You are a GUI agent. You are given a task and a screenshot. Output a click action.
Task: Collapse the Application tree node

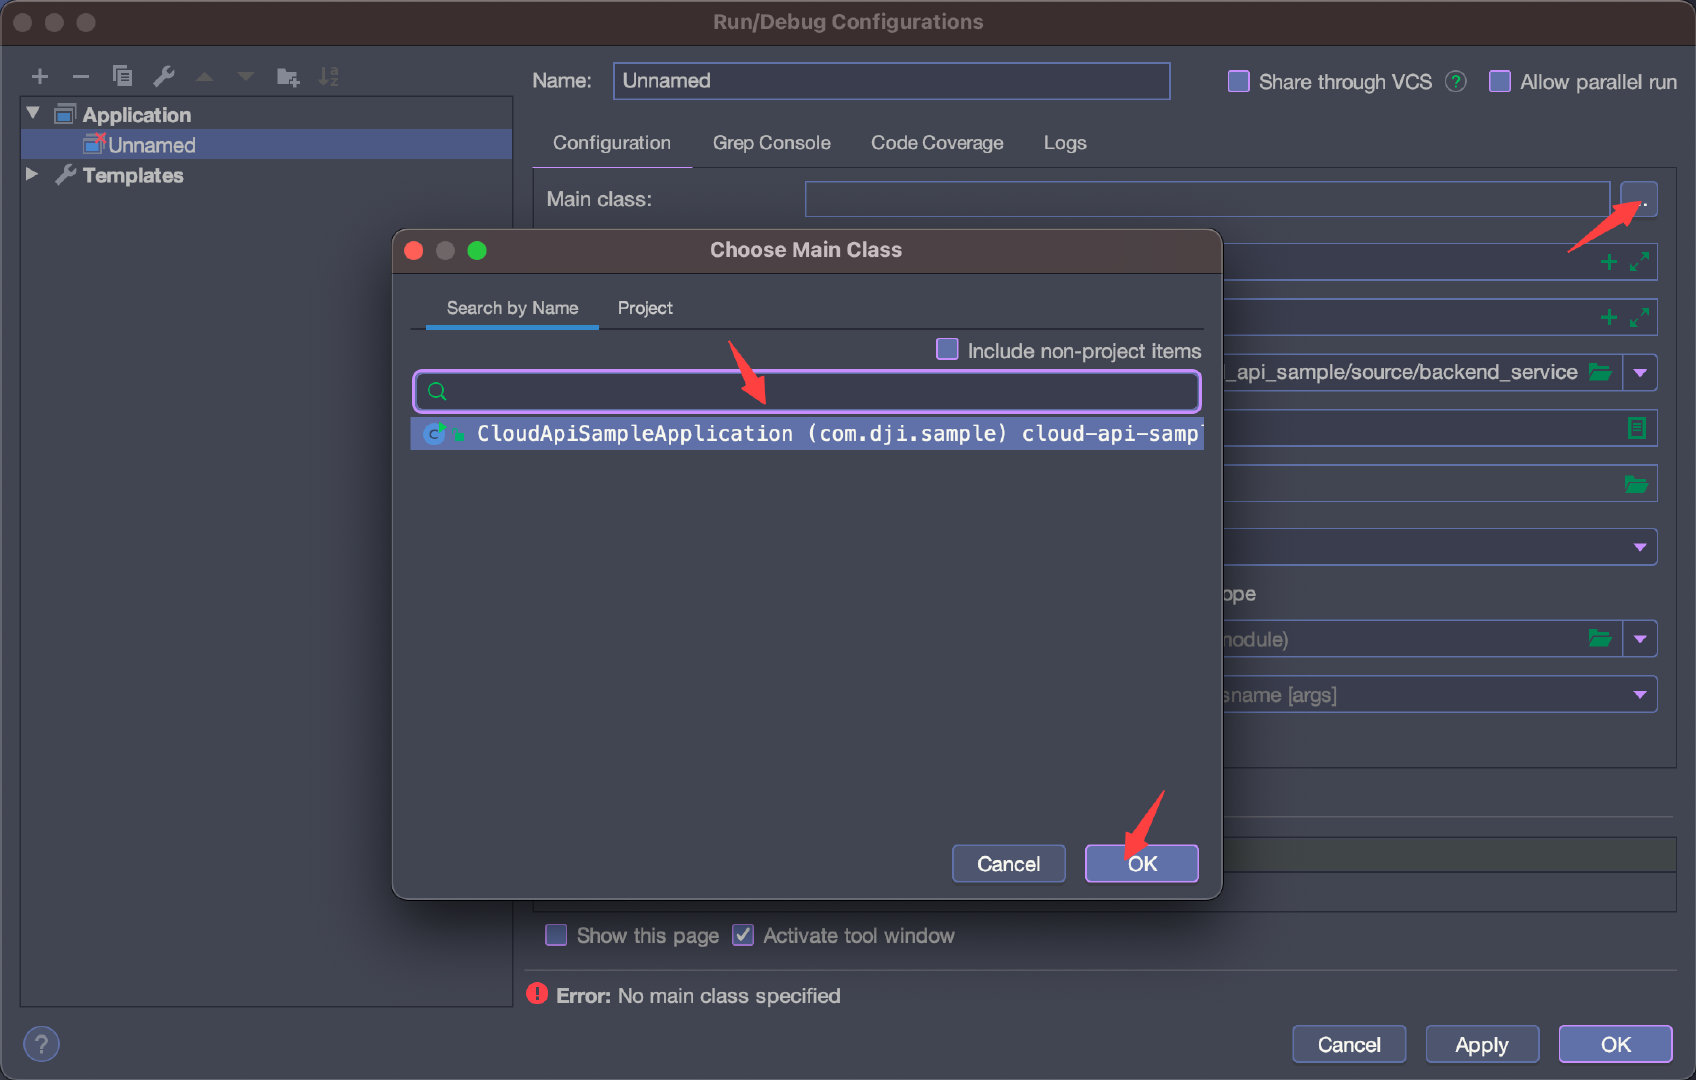(32, 114)
